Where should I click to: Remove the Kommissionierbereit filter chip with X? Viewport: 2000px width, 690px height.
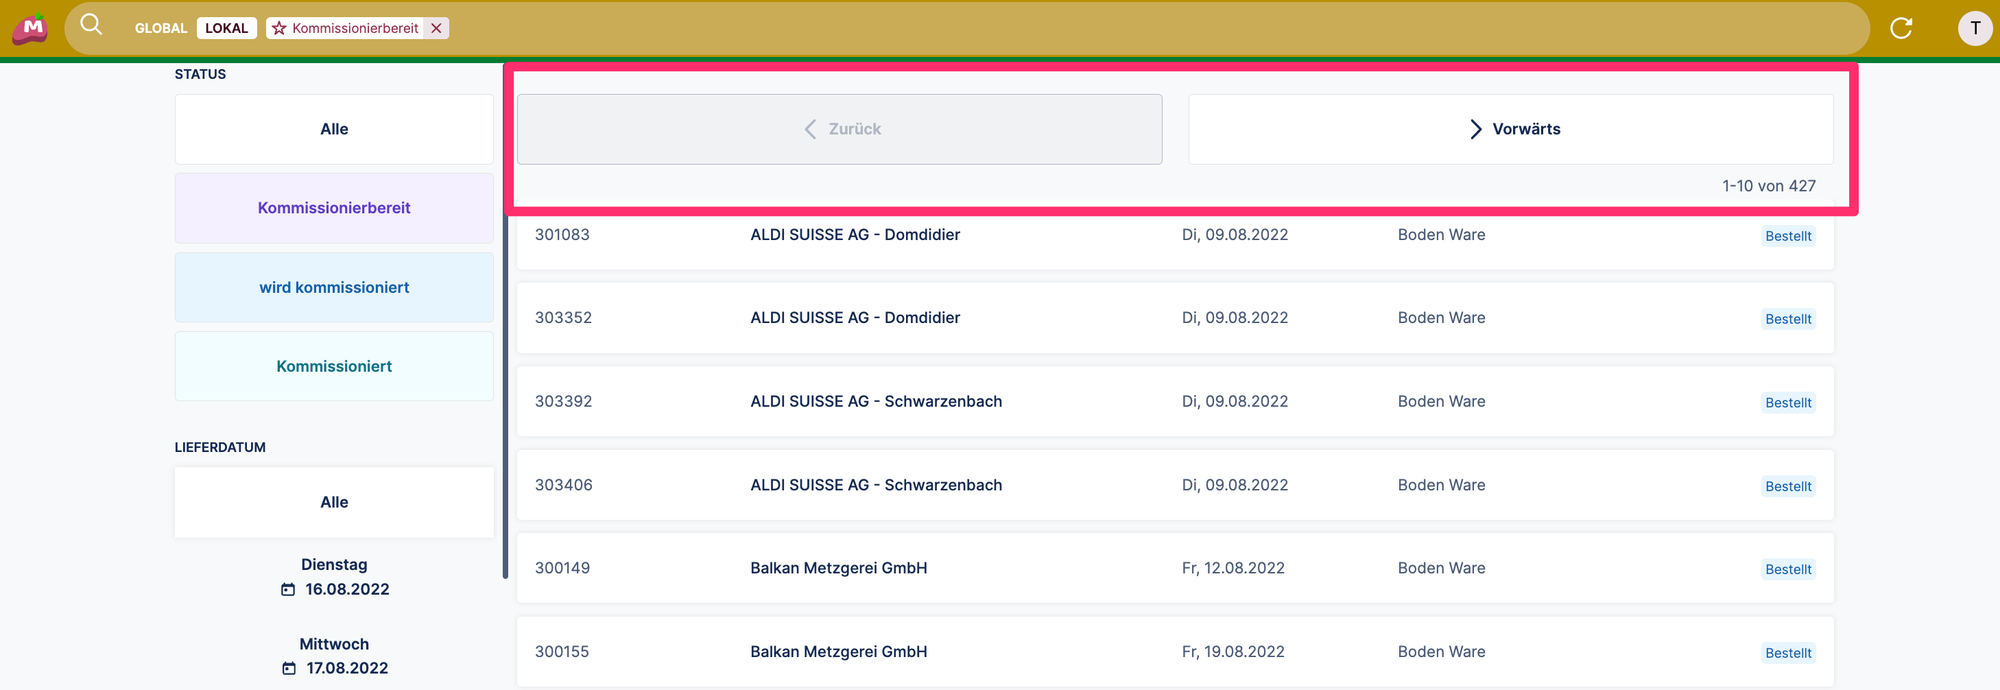(436, 28)
